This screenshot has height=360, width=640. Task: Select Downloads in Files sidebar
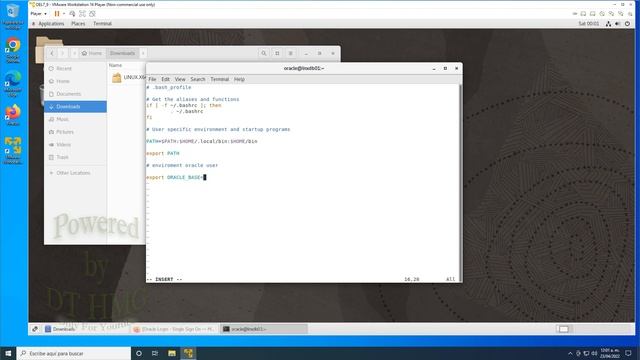tap(76, 107)
